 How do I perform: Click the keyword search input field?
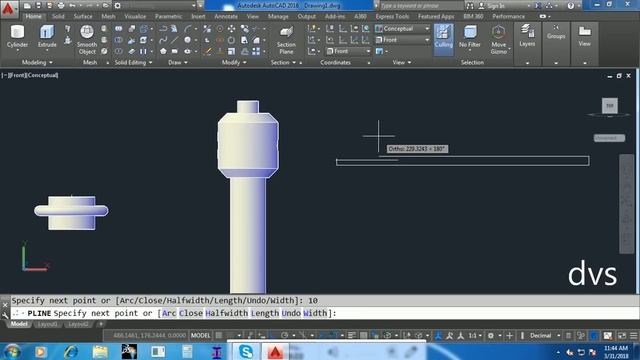click(x=421, y=6)
